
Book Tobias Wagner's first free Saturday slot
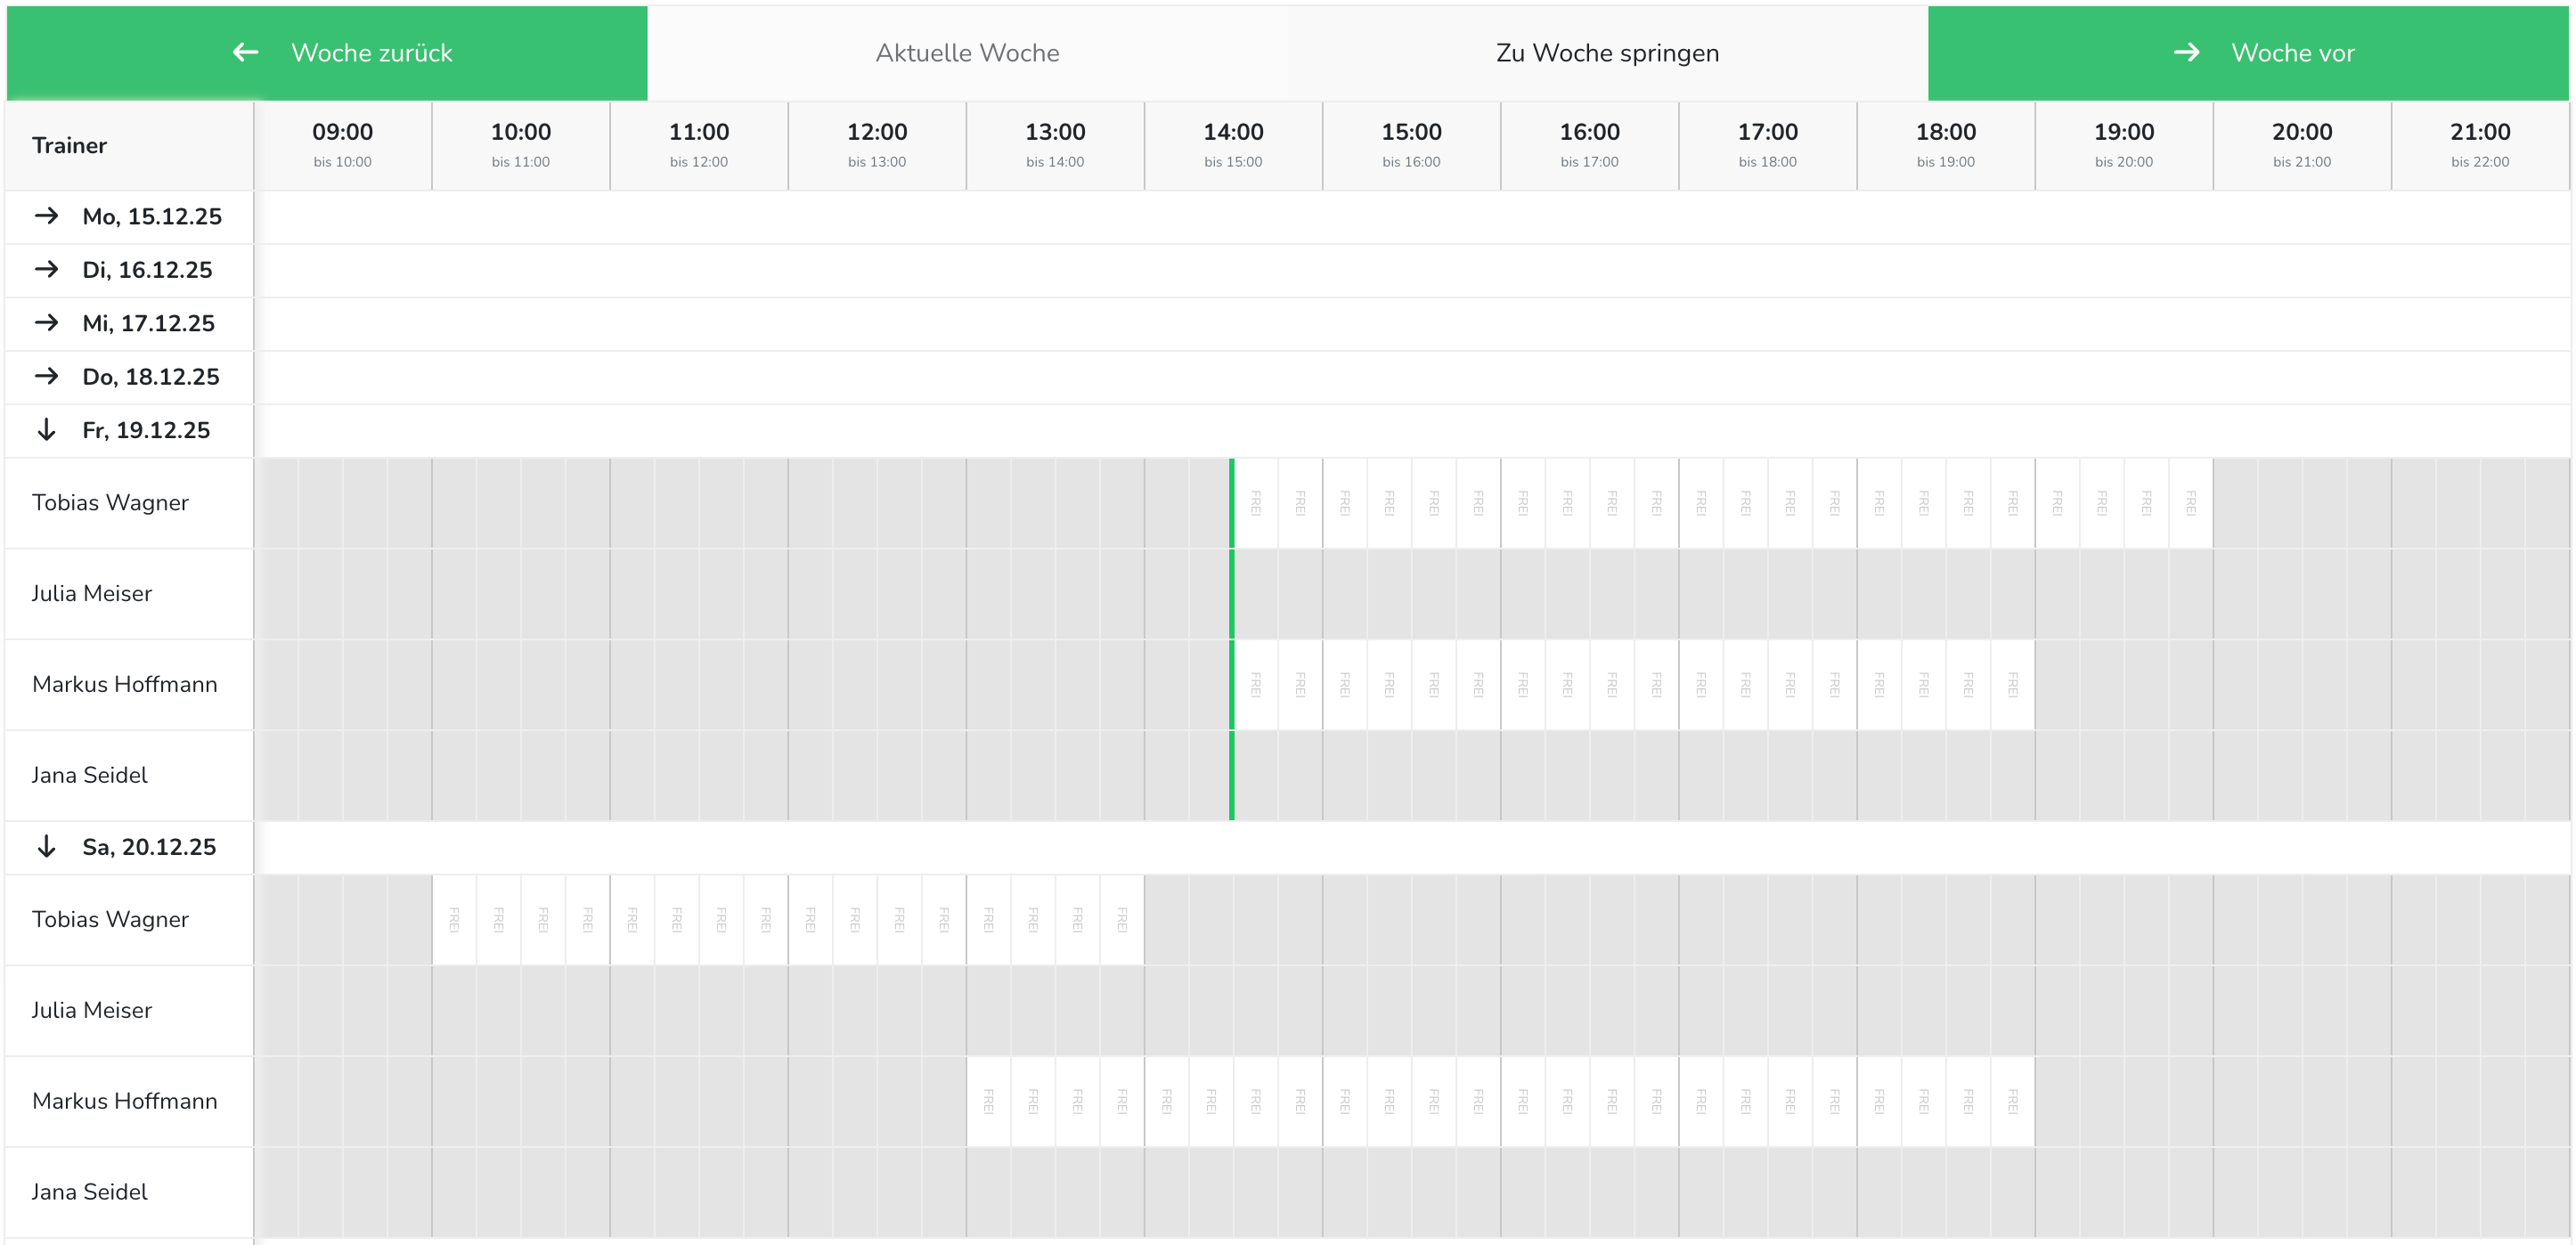point(454,920)
